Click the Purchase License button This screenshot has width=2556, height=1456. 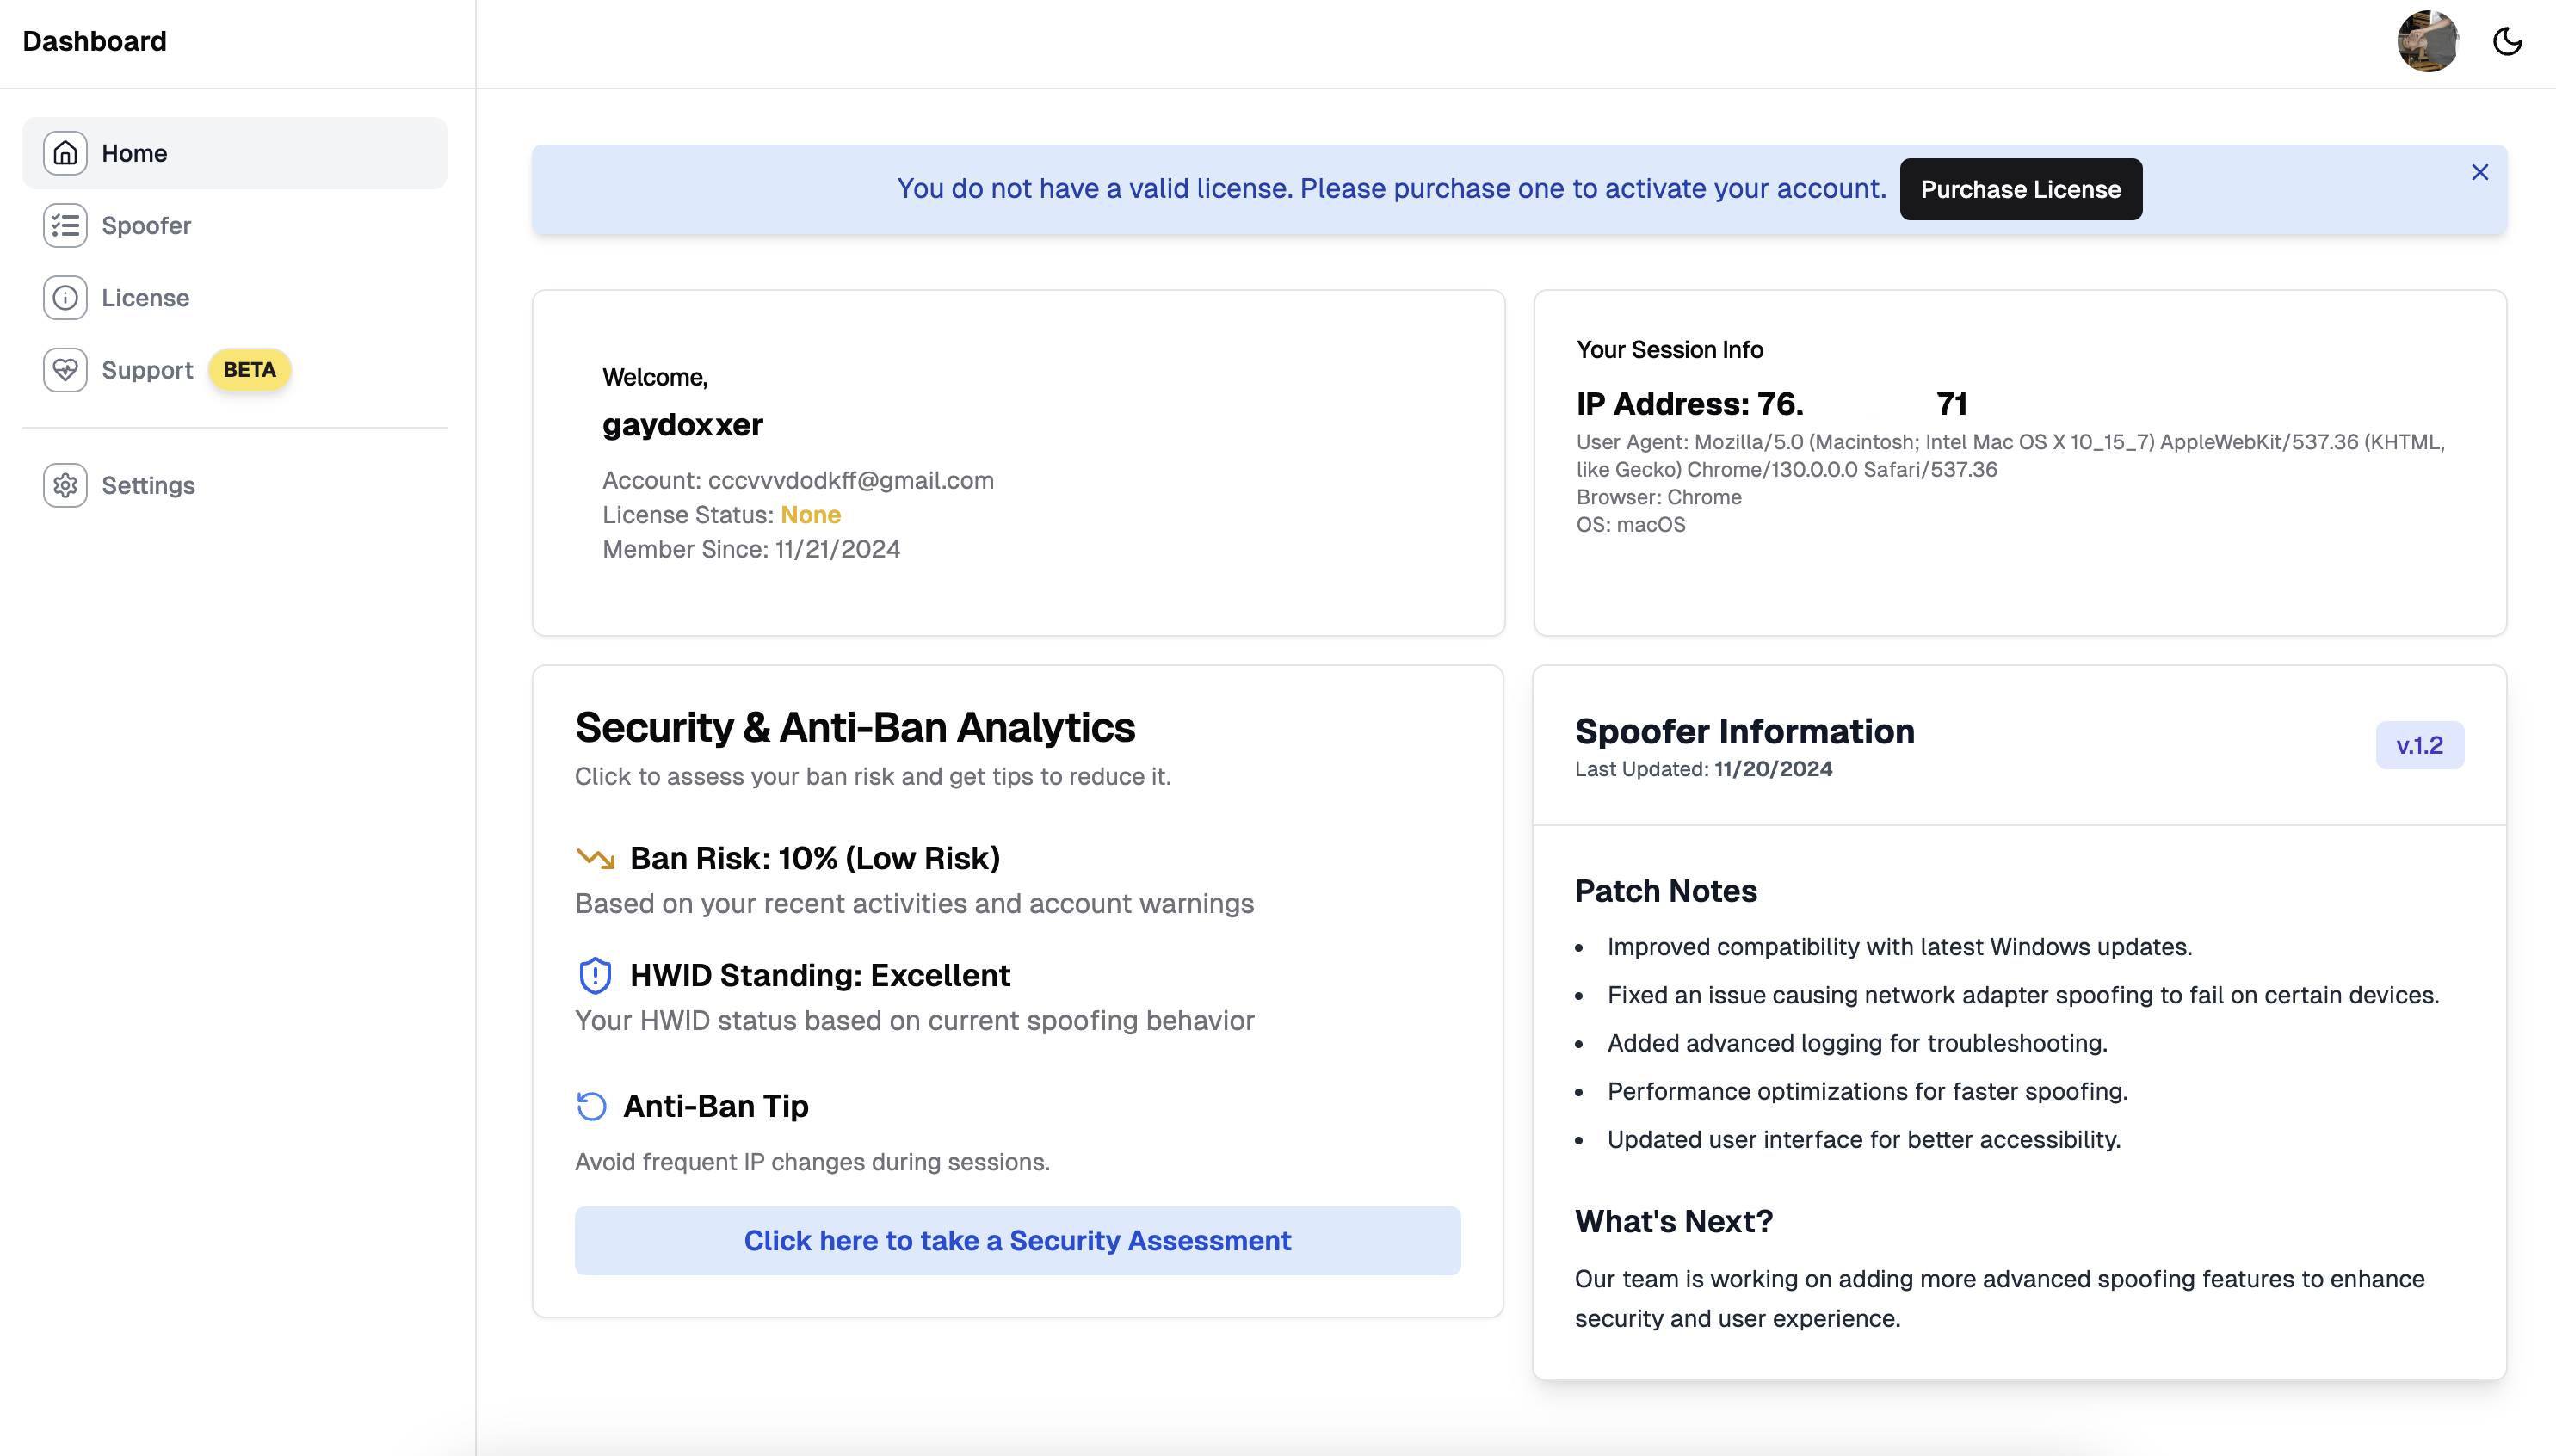click(2020, 189)
